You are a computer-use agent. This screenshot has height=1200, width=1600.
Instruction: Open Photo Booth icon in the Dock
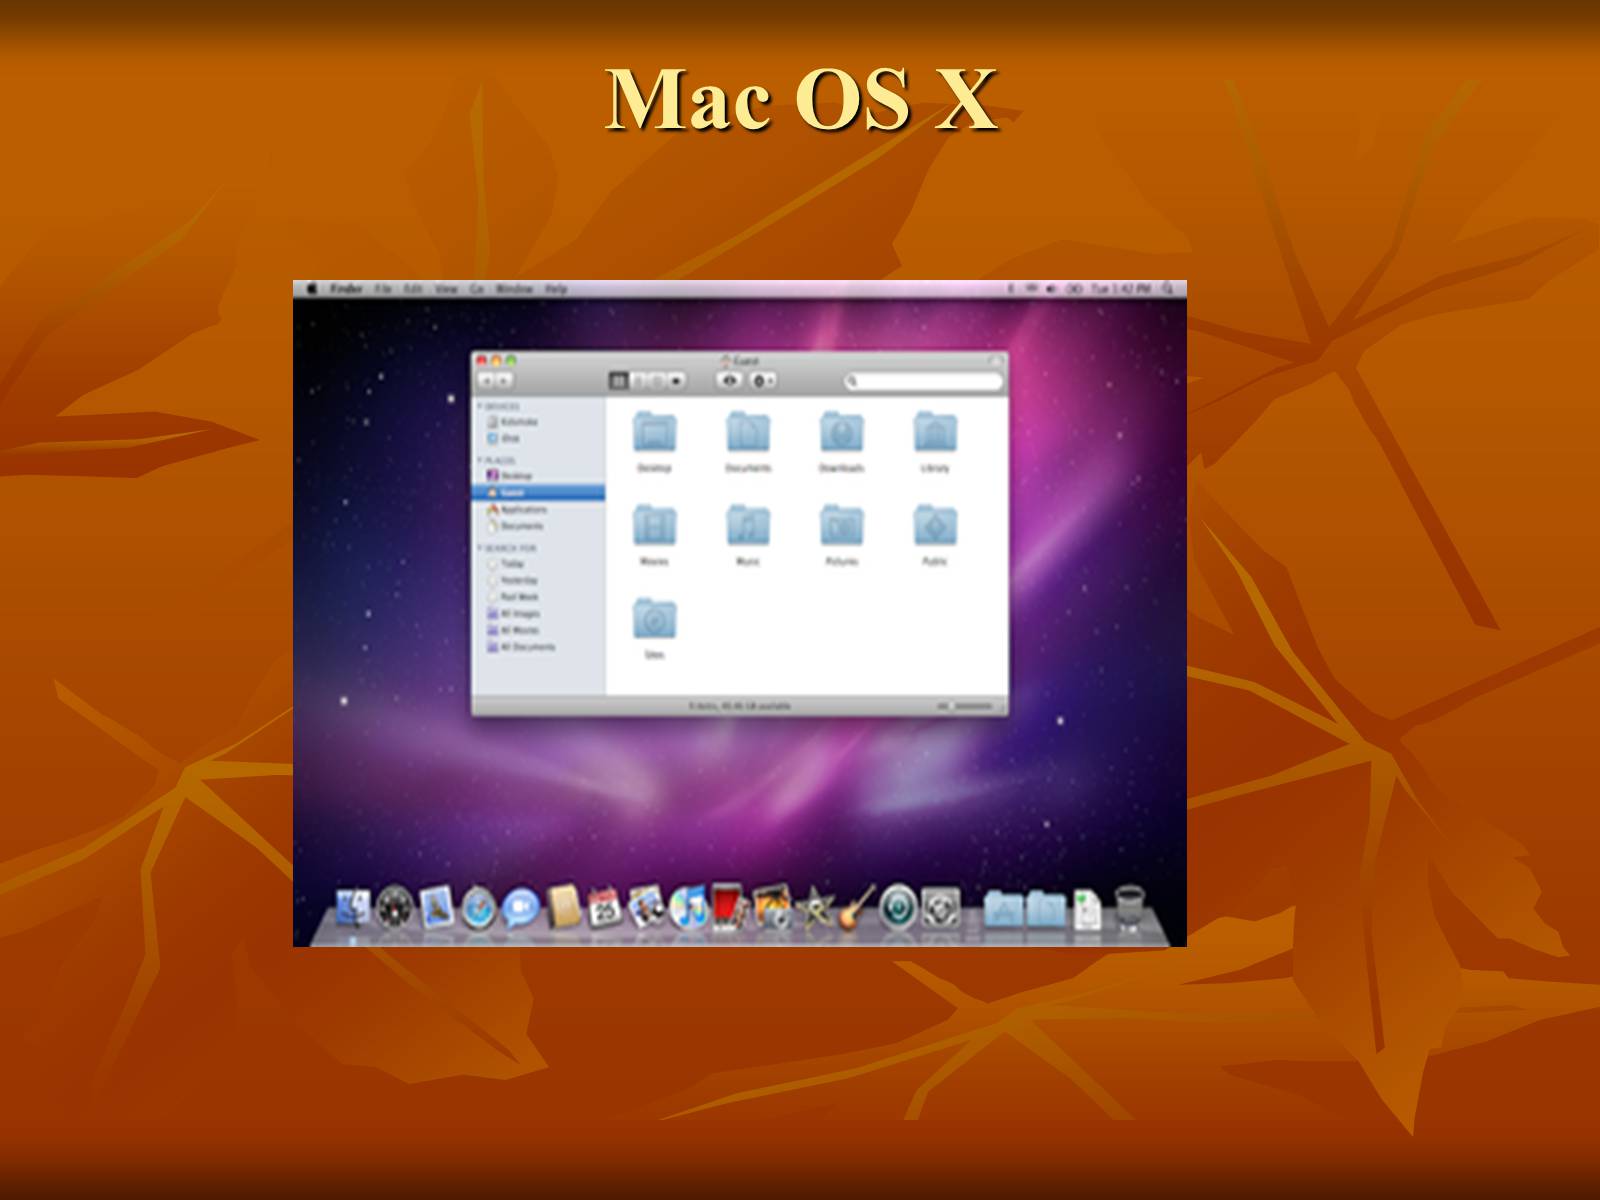(729, 907)
